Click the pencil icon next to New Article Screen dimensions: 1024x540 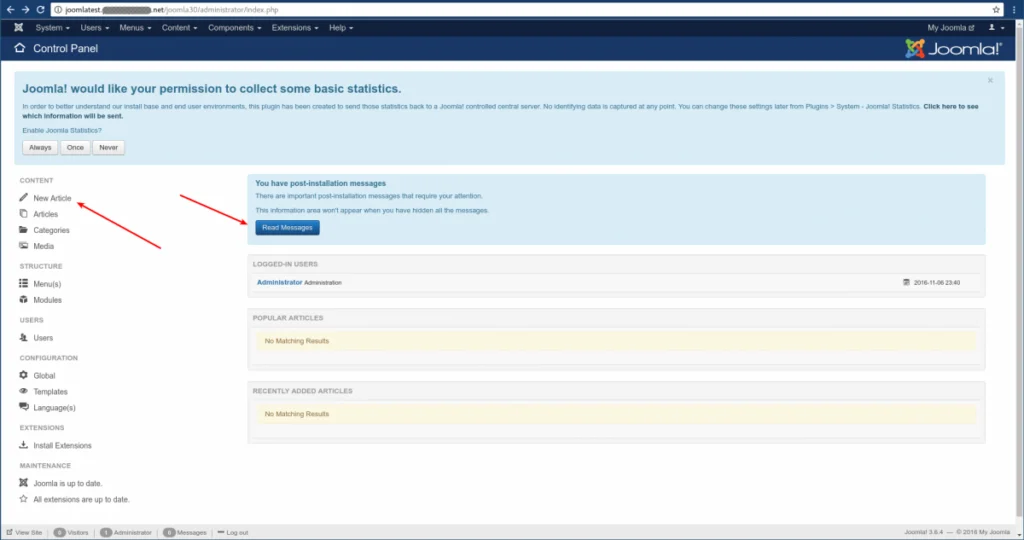24,197
